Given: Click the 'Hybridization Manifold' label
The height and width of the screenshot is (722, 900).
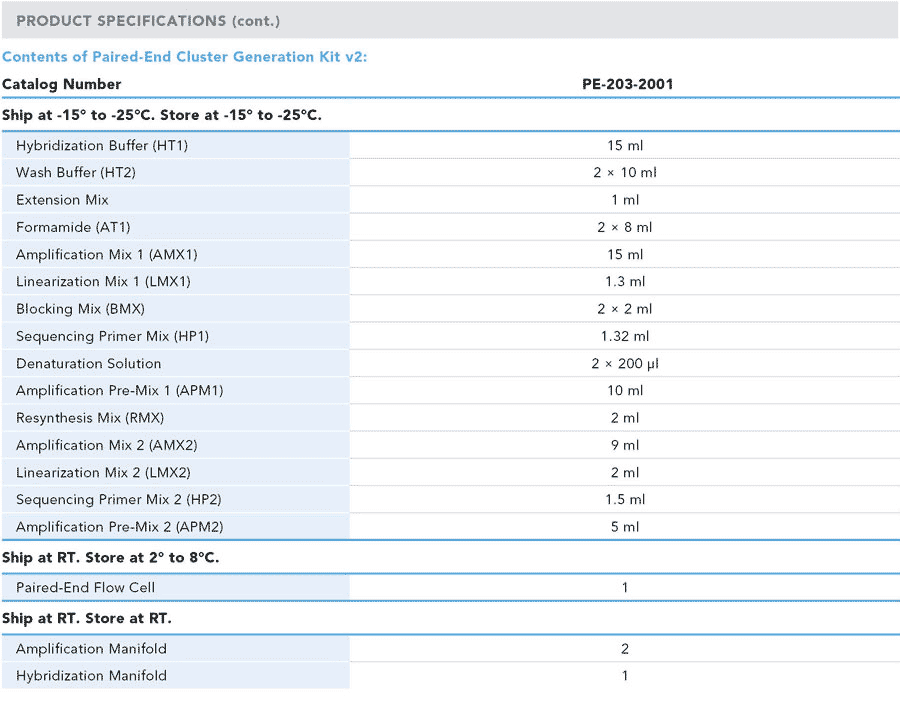Looking at the screenshot, I should [x=91, y=676].
